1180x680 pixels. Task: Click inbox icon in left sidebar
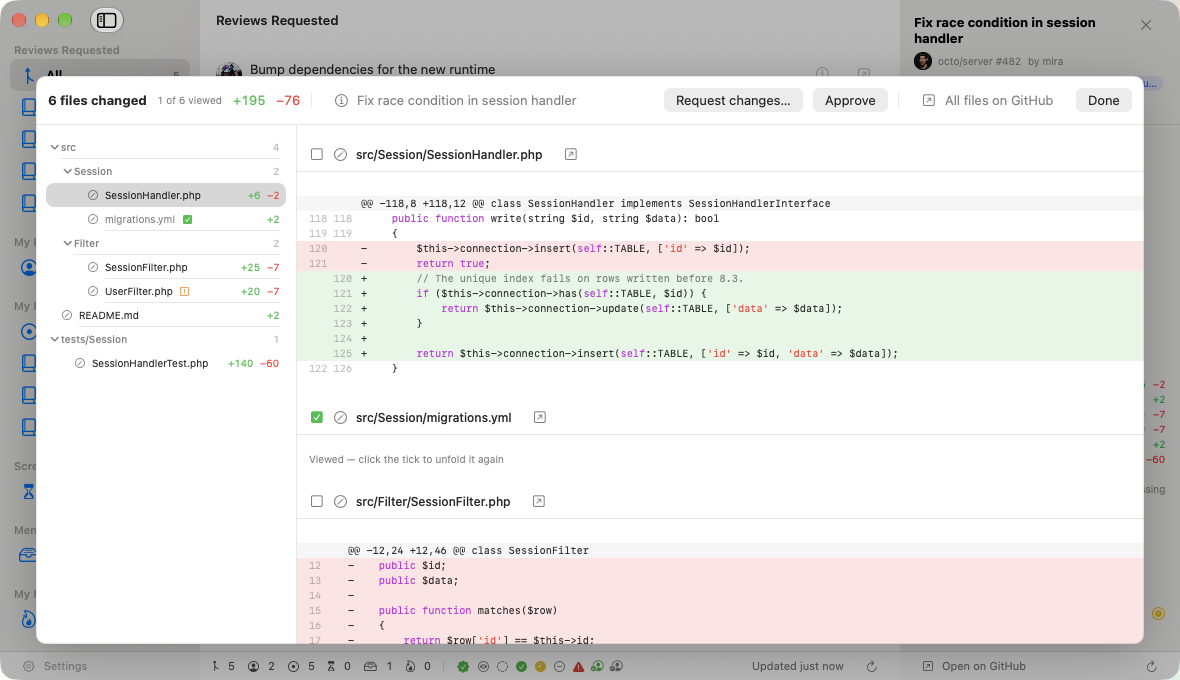pos(28,555)
